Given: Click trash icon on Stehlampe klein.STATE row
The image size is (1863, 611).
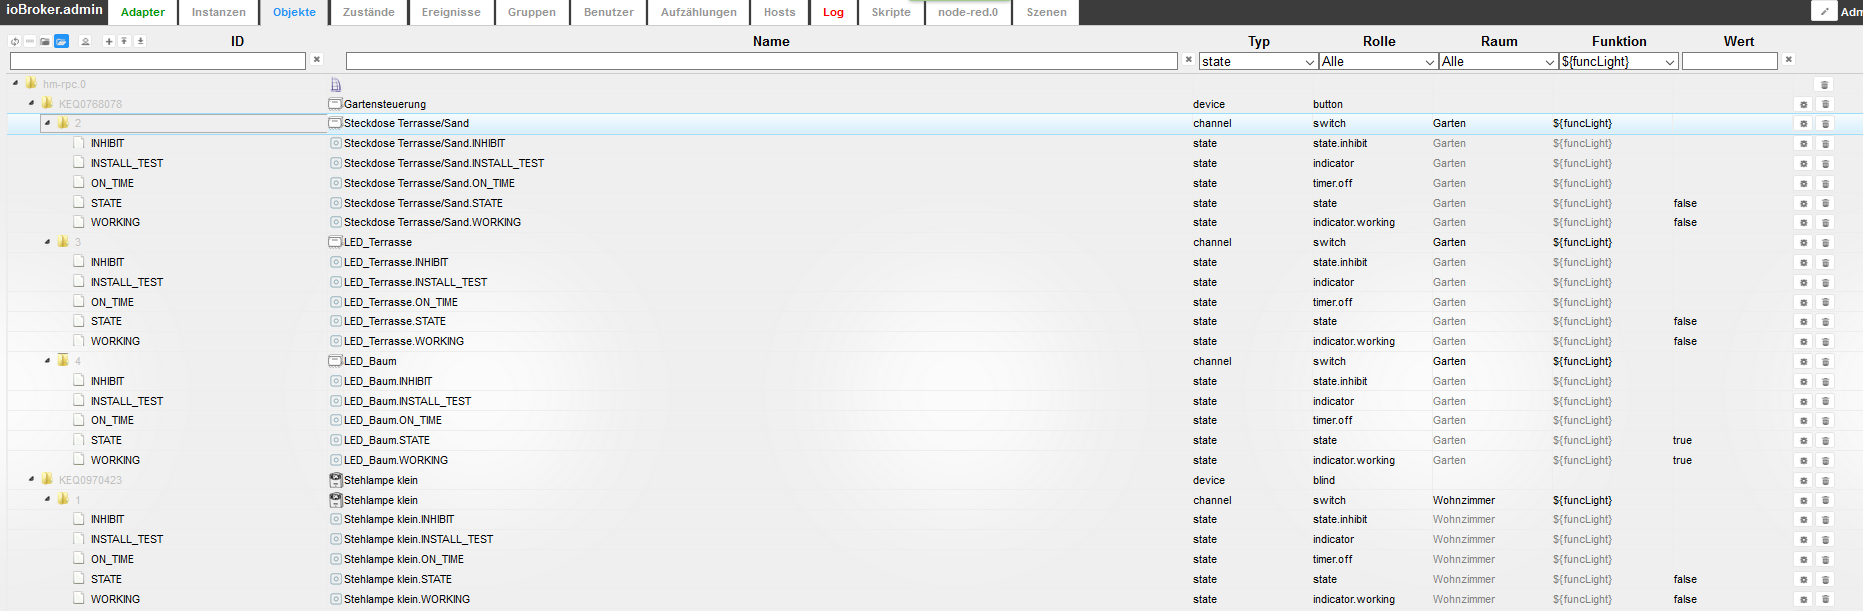Looking at the screenshot, I should click(x=1825, y=580).
